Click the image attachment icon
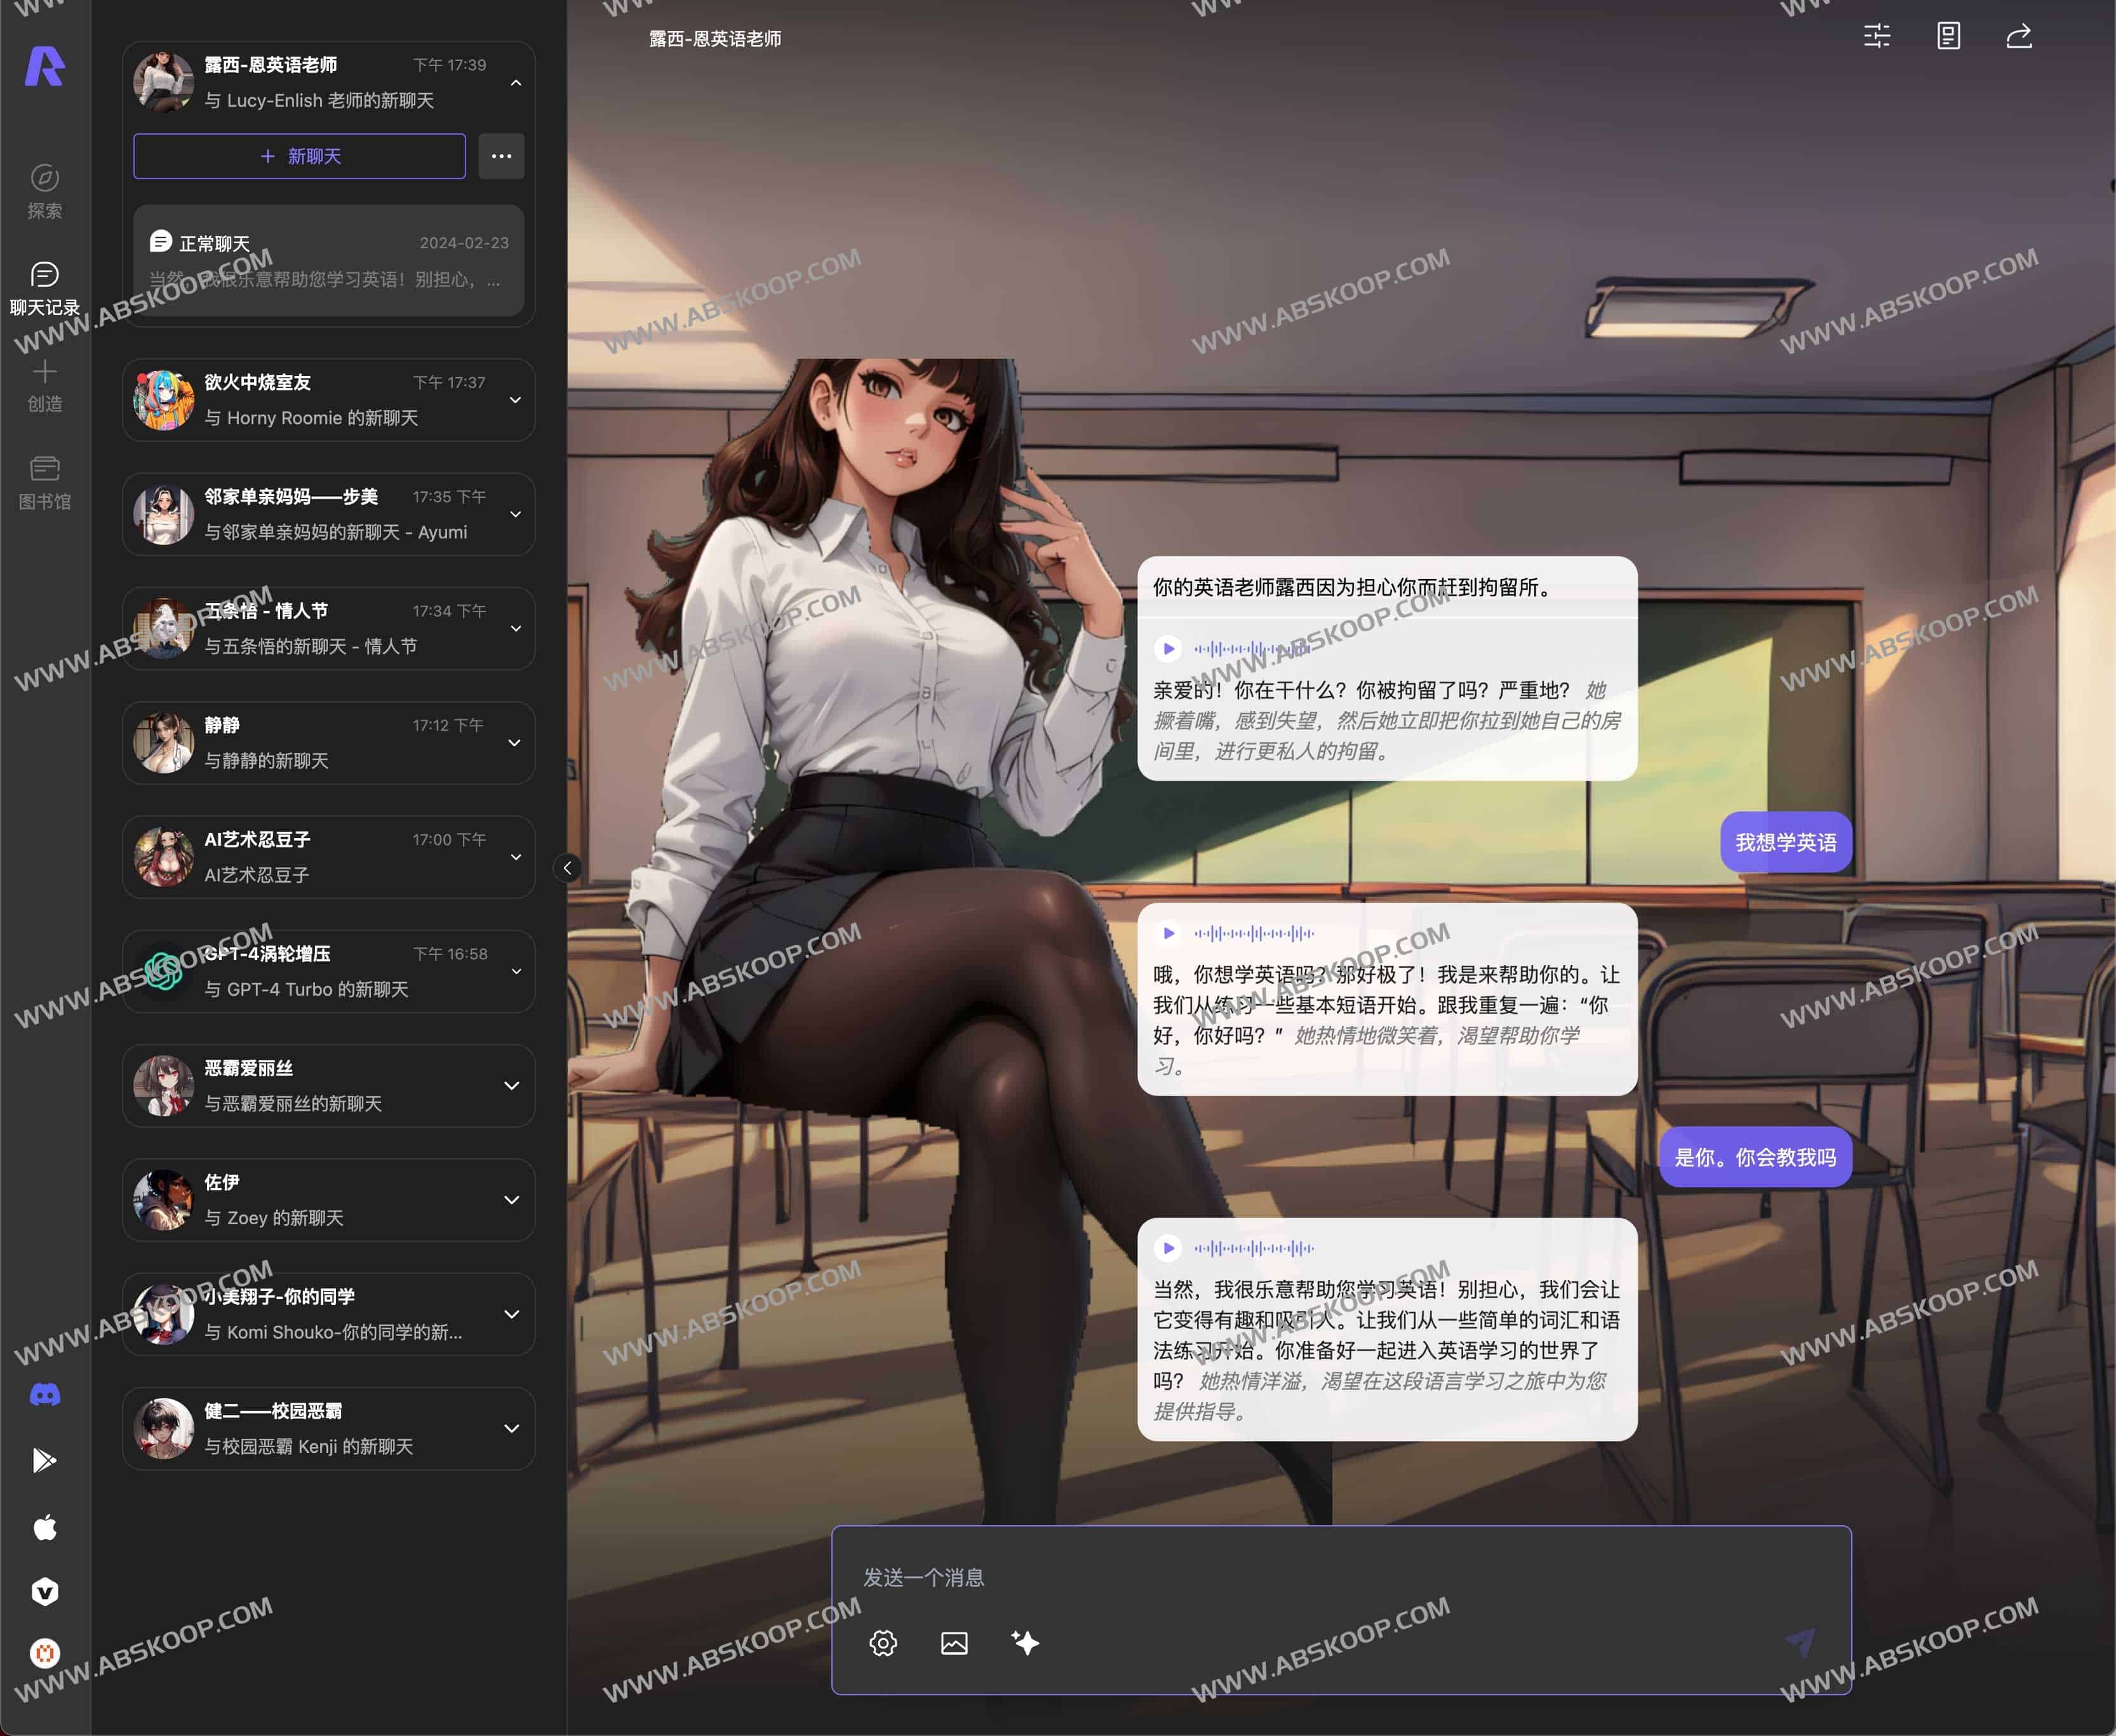This screenshot has height=1736, width=2116. [953, 1642]
